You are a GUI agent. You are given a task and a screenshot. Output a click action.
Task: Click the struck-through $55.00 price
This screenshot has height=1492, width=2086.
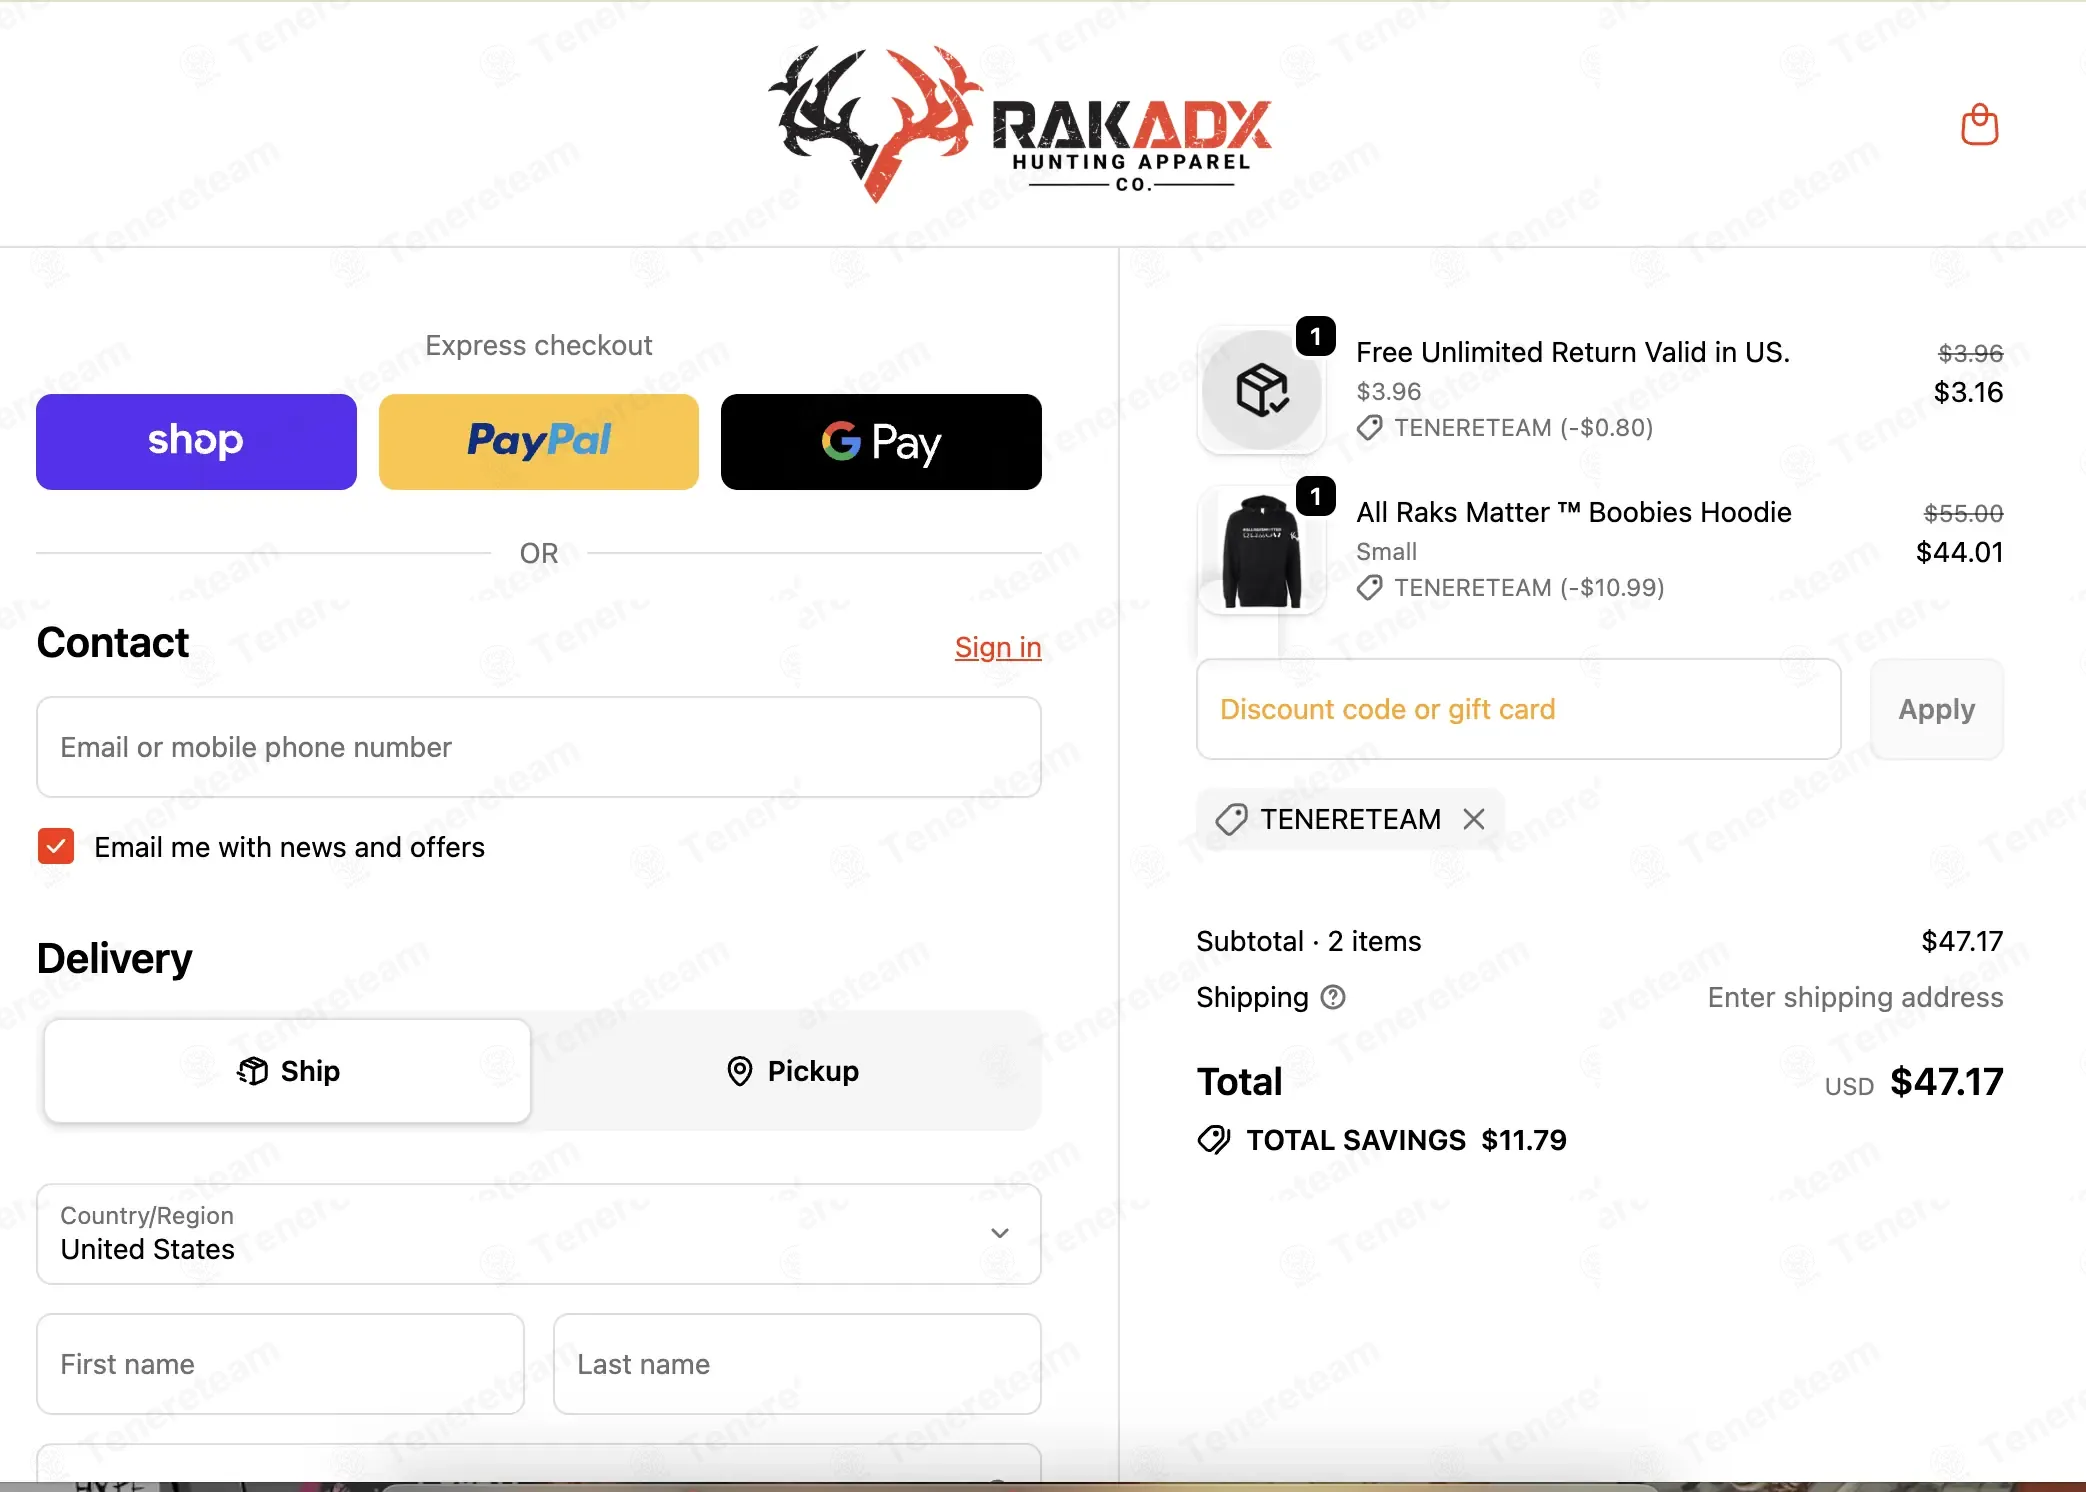(x=1963, y=513)
